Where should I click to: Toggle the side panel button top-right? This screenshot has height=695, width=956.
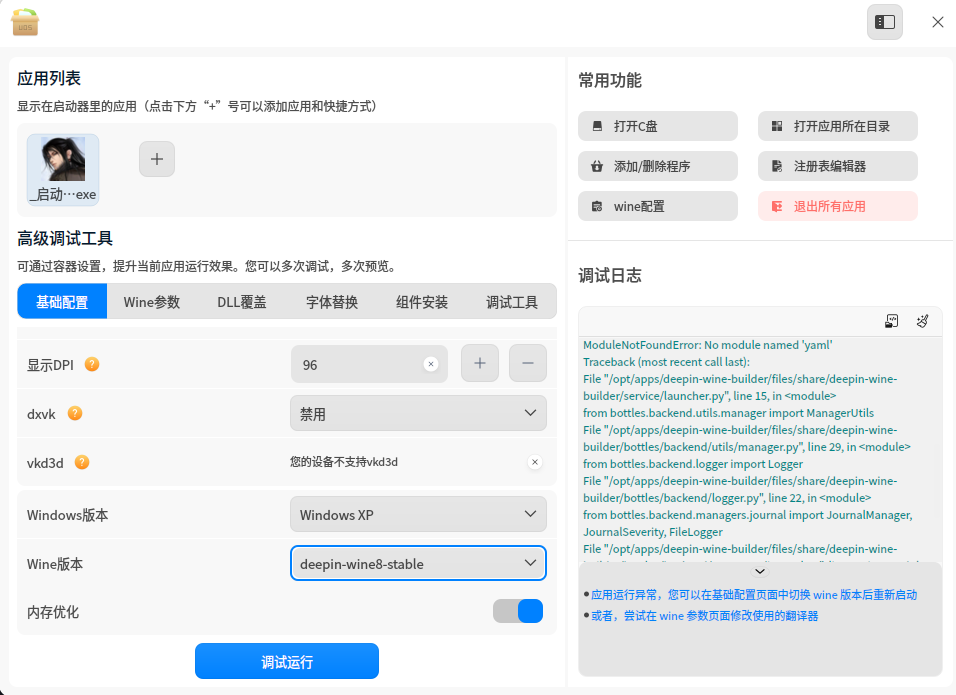click(884, 21)
